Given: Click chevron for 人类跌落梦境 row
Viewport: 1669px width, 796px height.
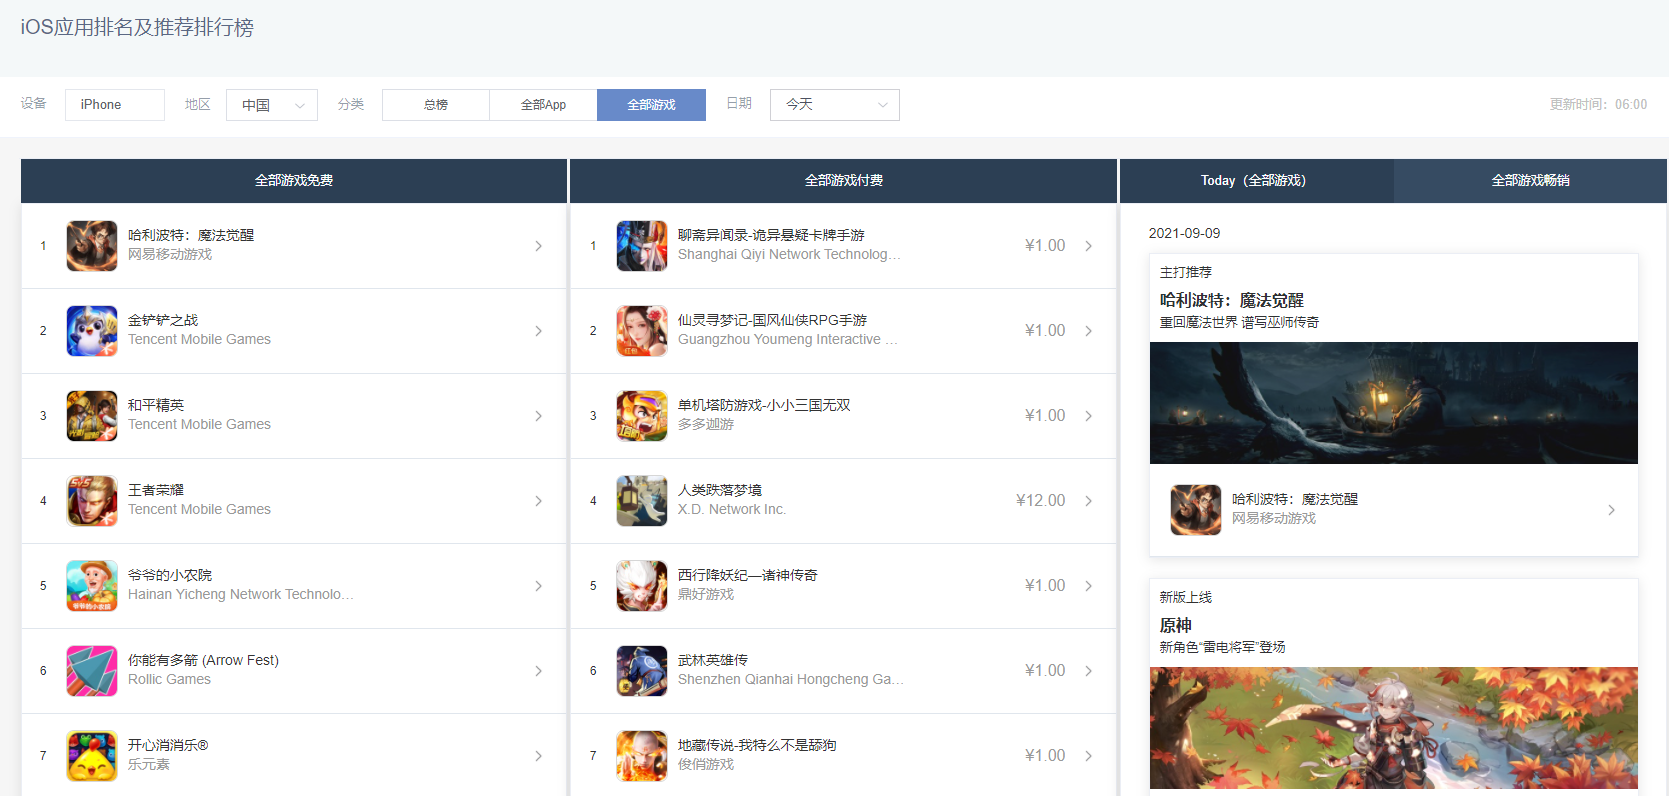Looking at the screenshot, I should tap(1088, 501).
